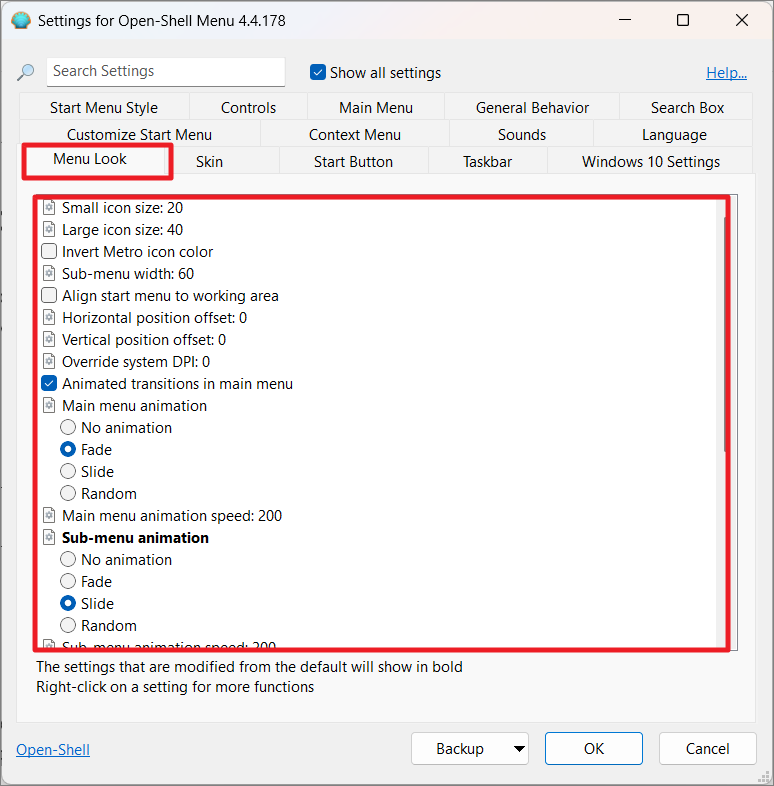Switch to Sounds tab
This screenshot has height=786, width=774.
click(x=522, y=134)
